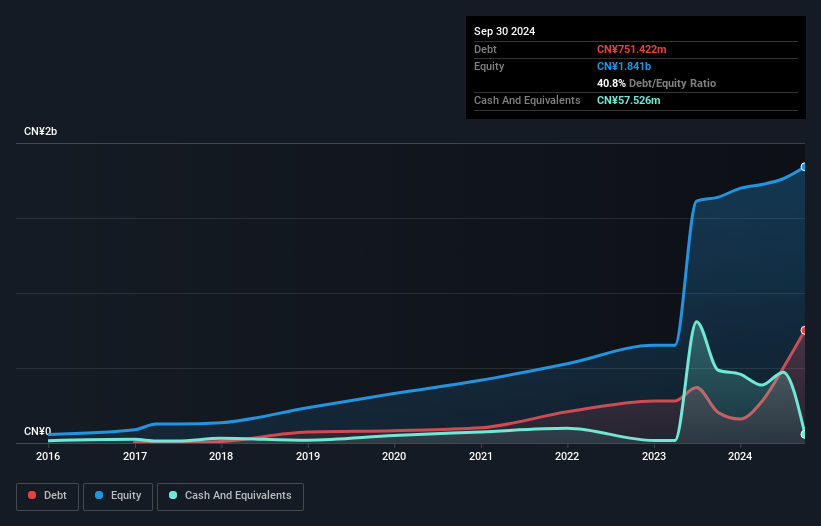The image size is (821, 526).
Task: Click the 2020 x-axis label
Action: click(x=394, y=456)
